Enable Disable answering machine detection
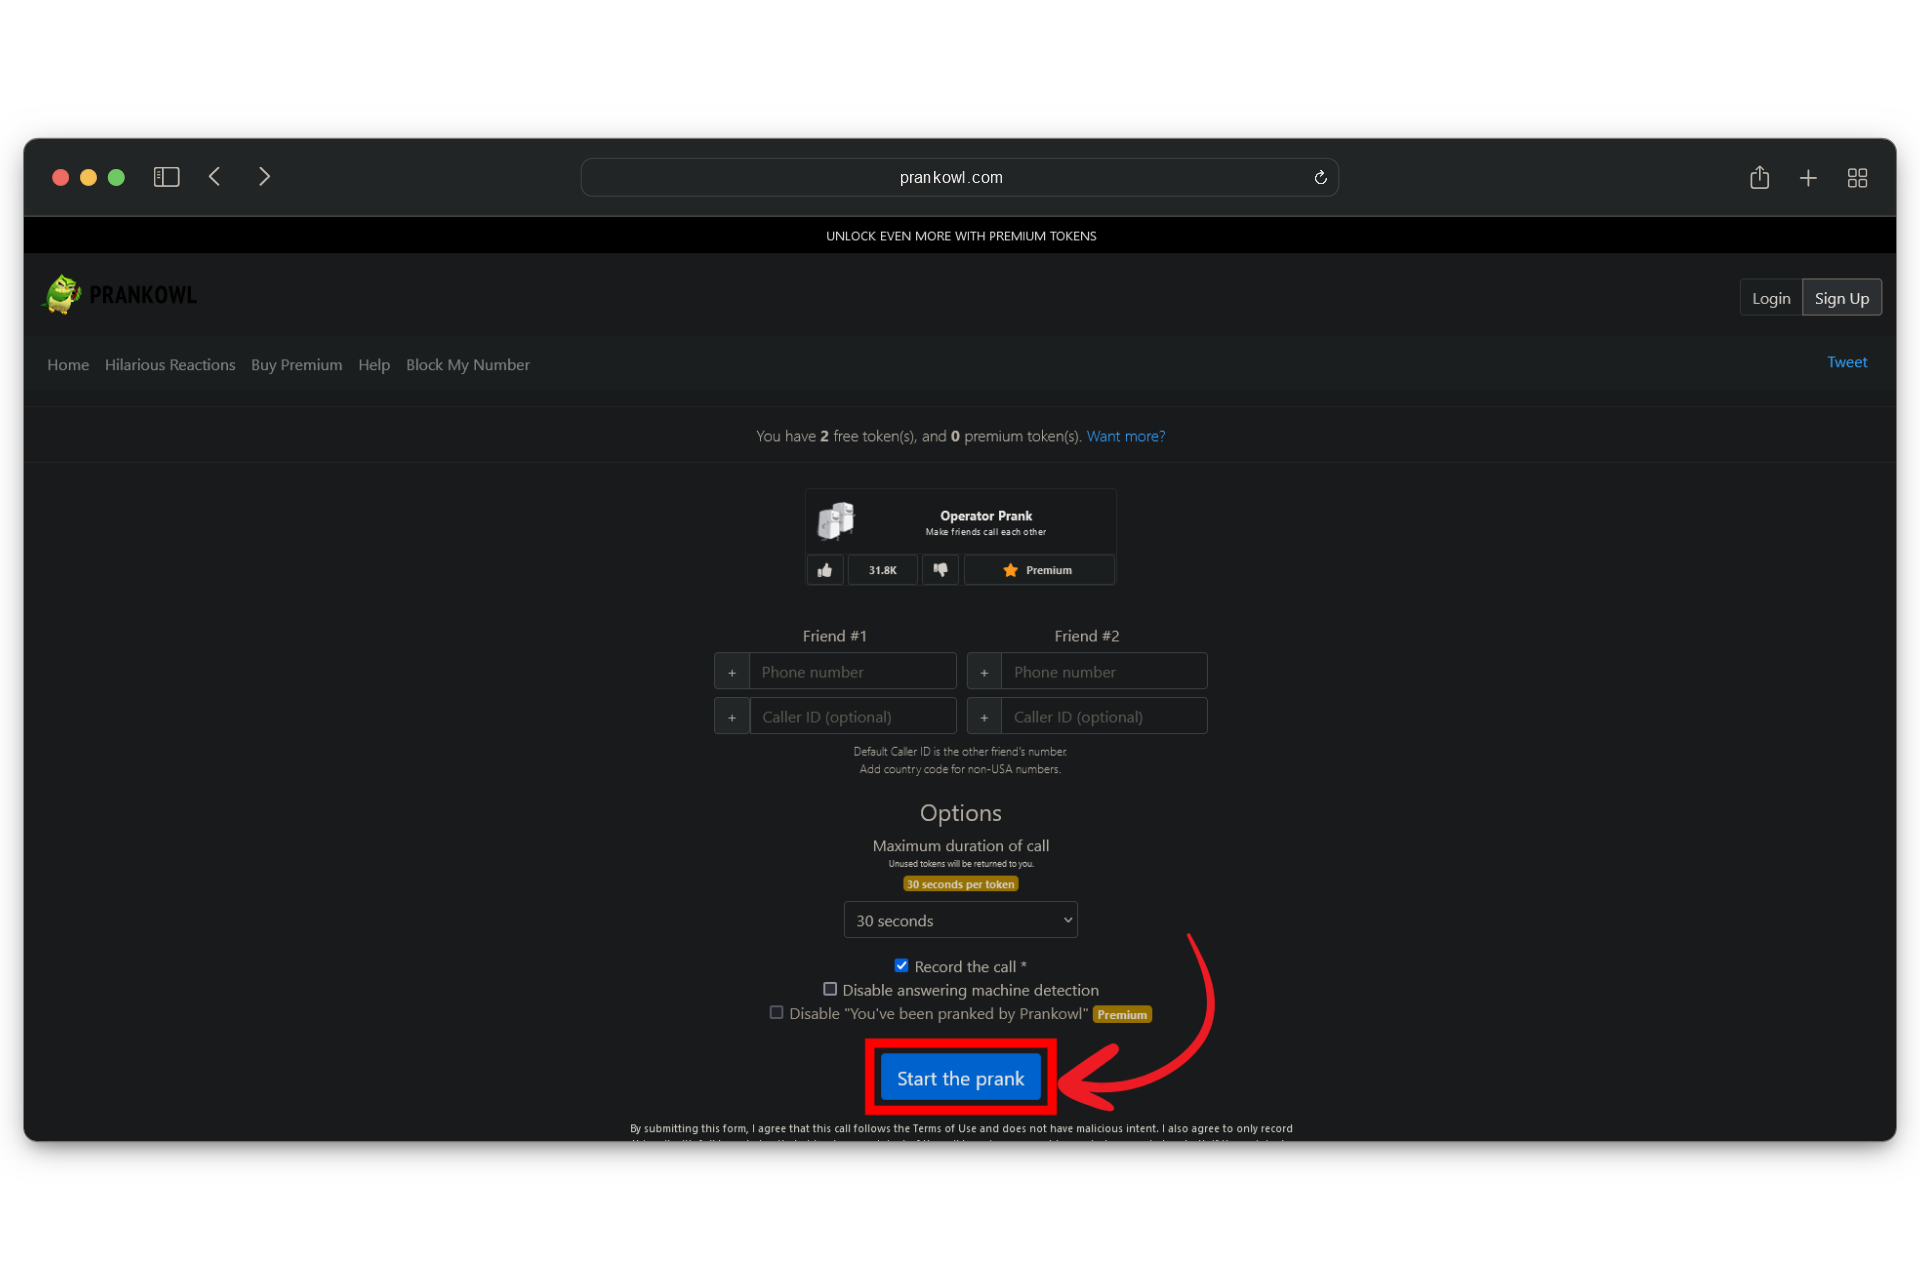The width and height of the screenshot is (1920, 1280). [x=829, y=989]
